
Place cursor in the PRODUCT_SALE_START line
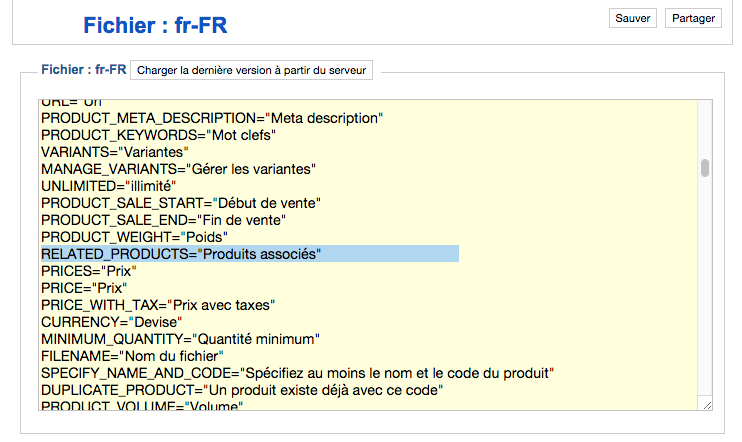181,203
